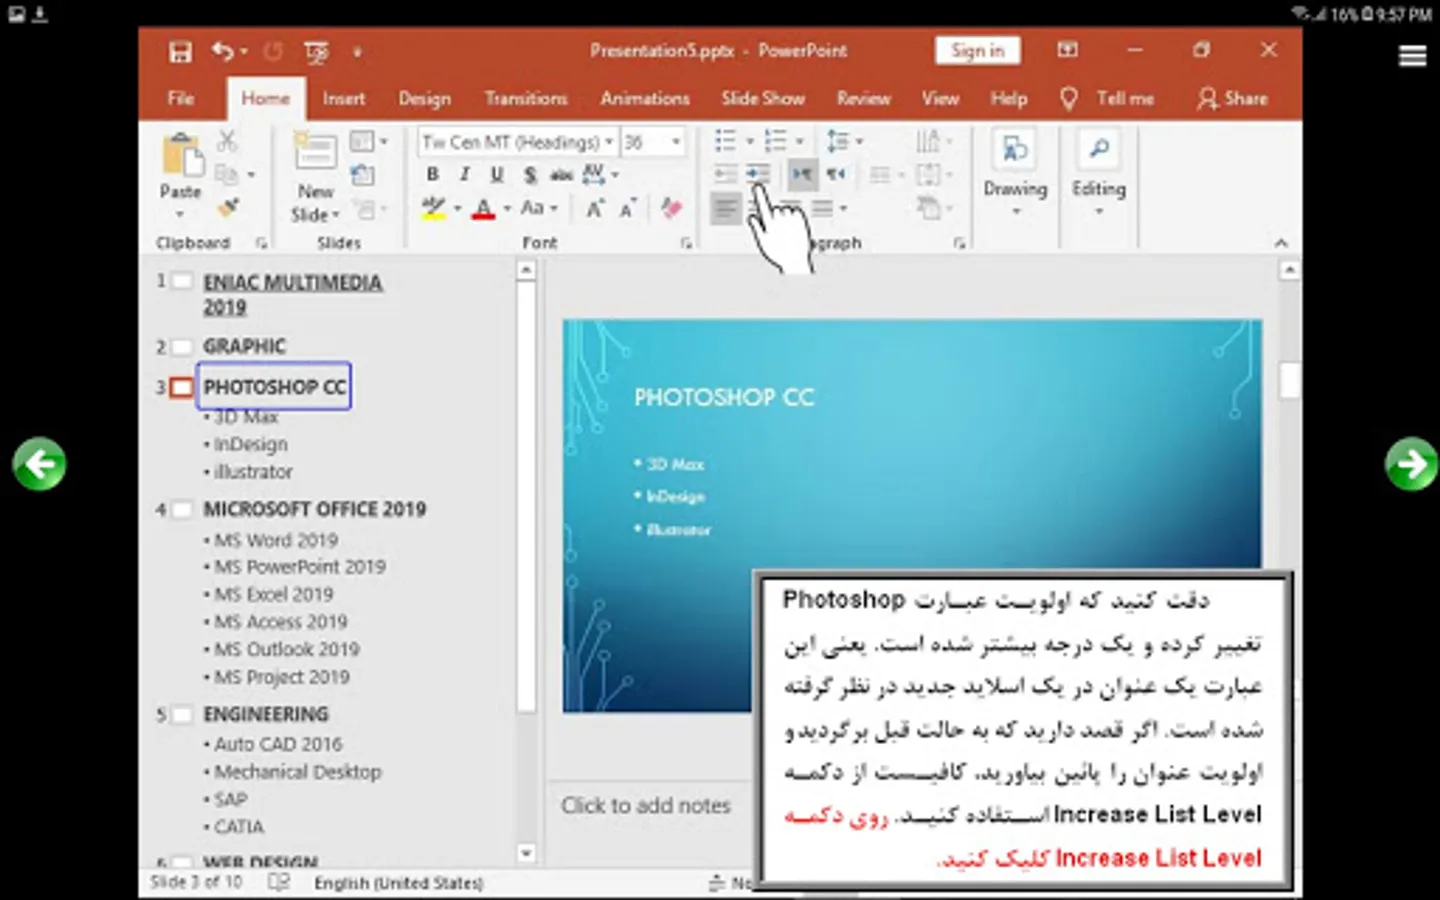Open the Clipboard pane launcher

(x=261, y=243)
